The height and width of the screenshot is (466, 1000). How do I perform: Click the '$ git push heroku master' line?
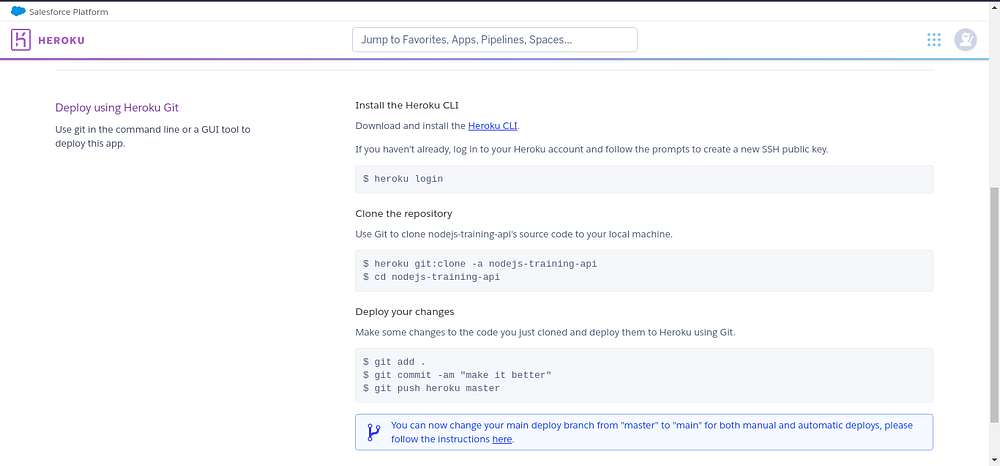pyautogui.click(x=432, y=388)
